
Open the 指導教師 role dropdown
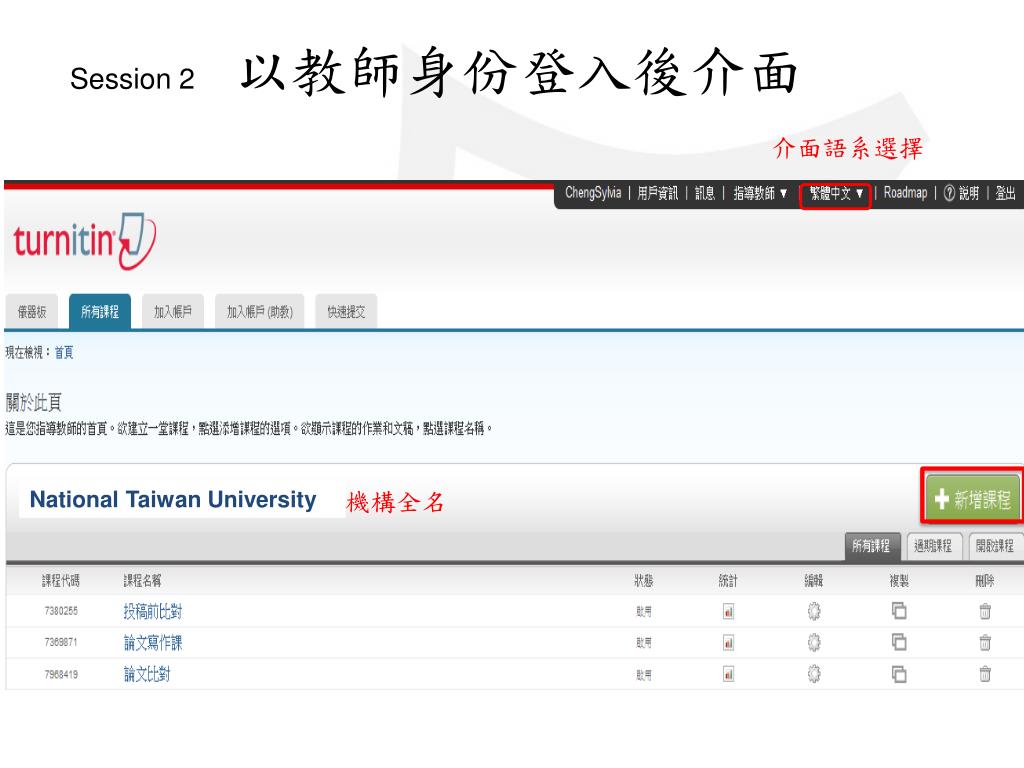(760, 193)
